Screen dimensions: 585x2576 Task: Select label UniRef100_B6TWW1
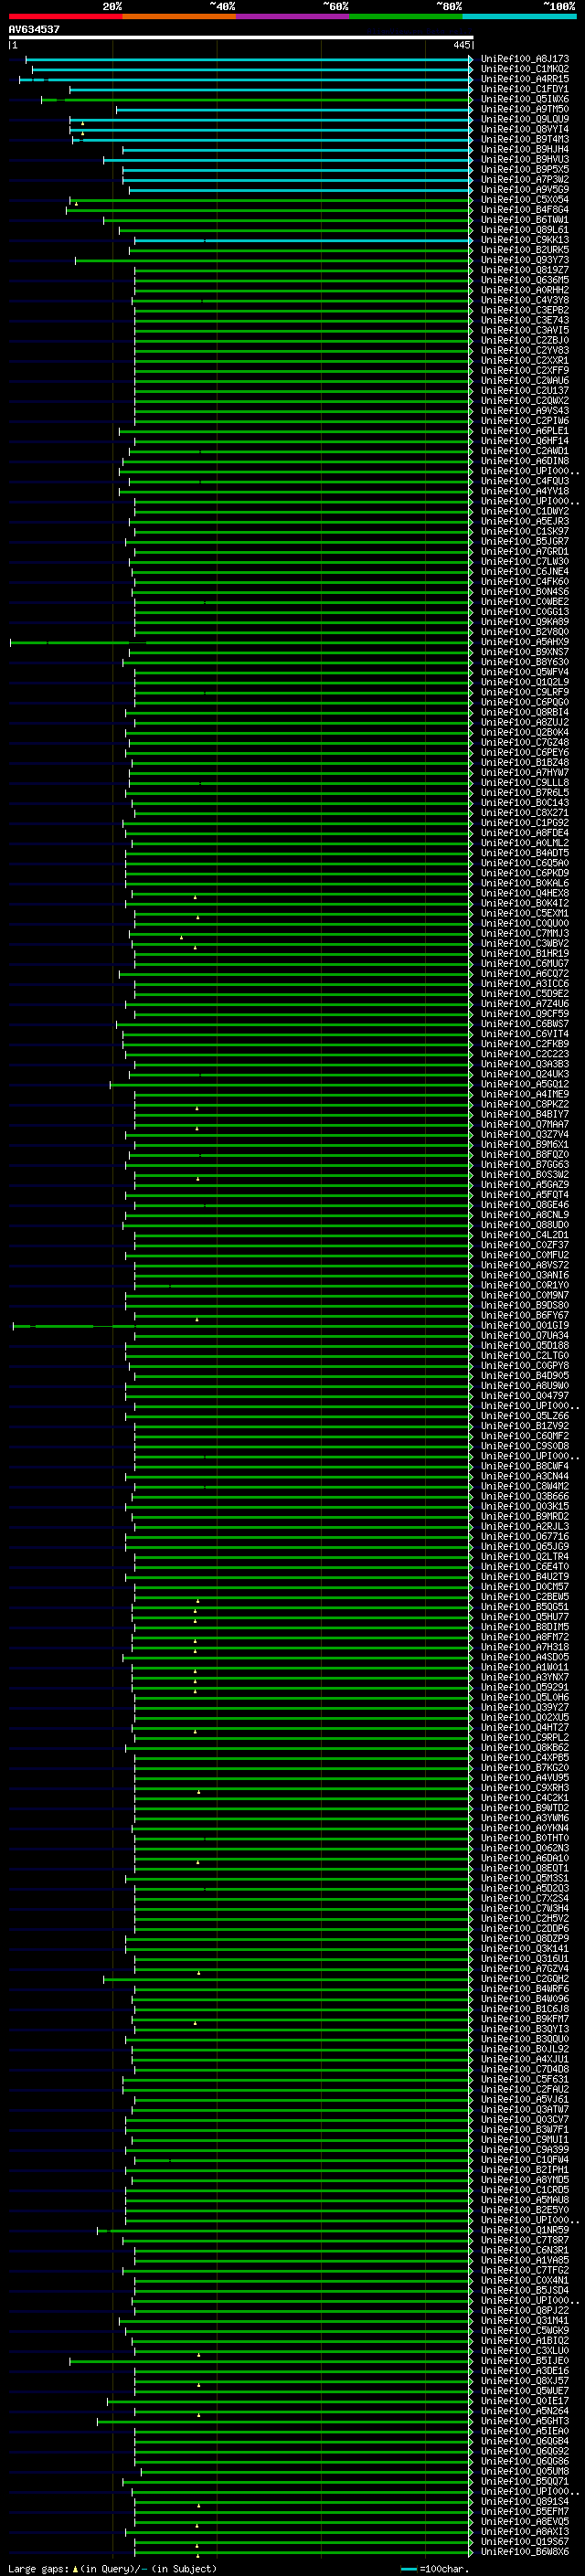click(x=525, y=219)
